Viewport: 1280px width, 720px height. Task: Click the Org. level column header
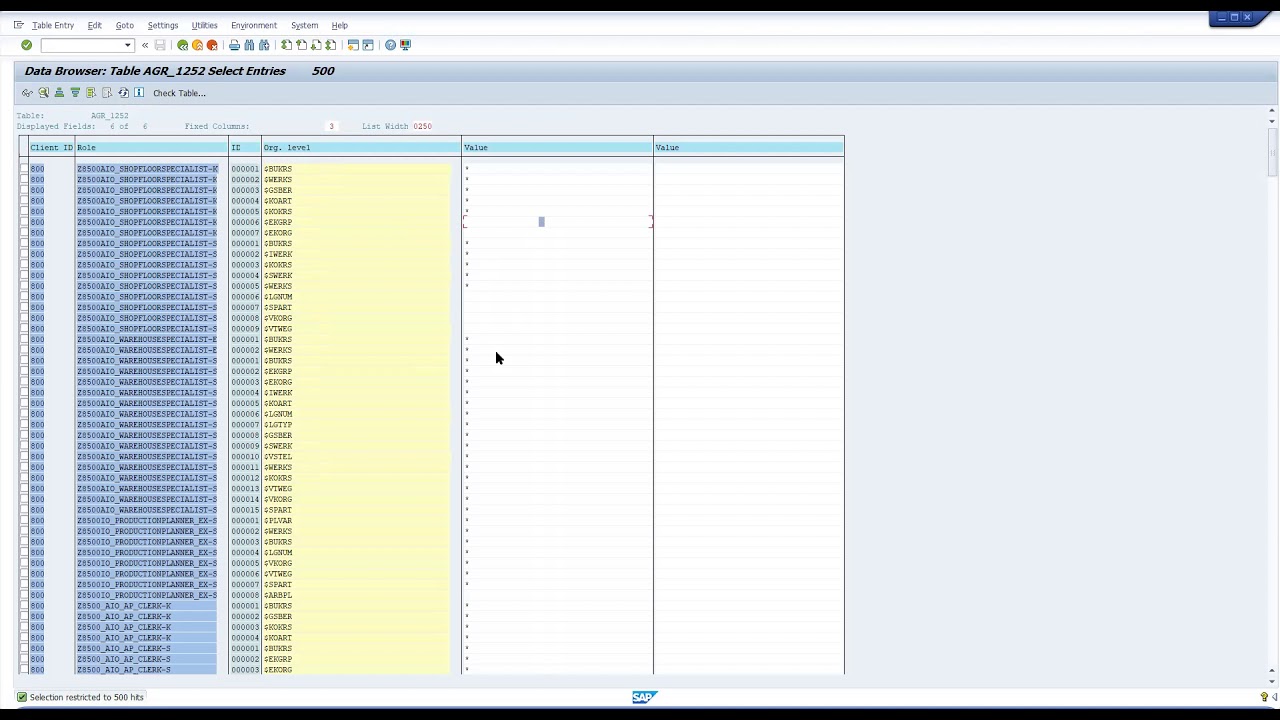361,147
